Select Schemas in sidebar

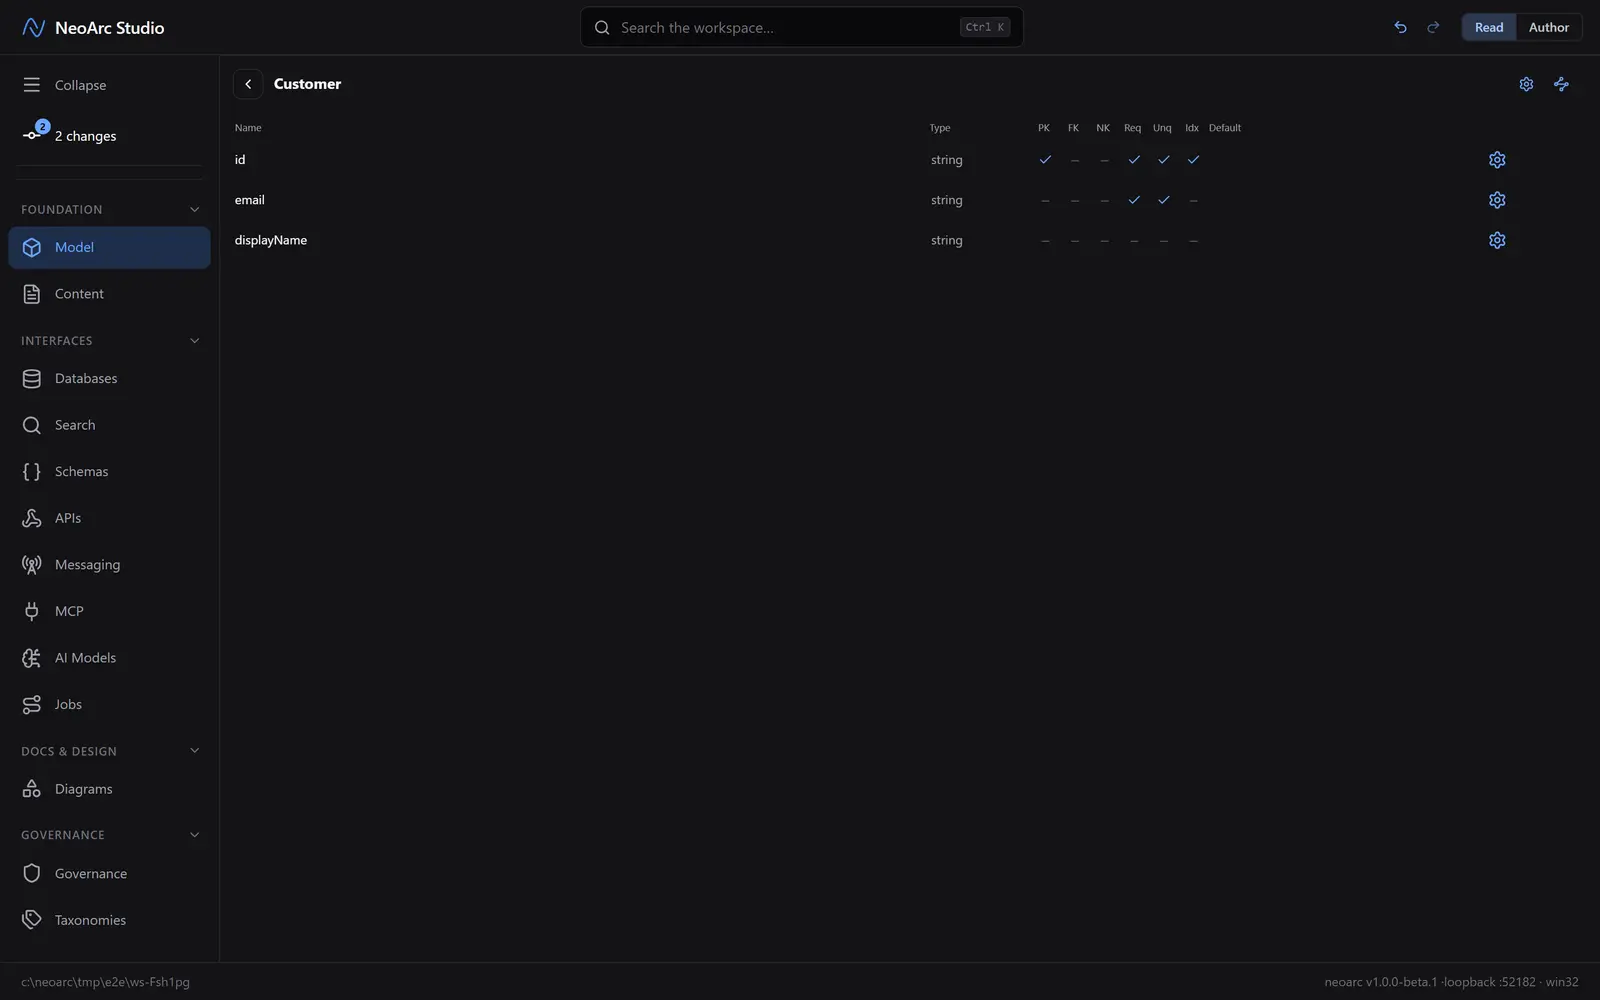(109, 471)
